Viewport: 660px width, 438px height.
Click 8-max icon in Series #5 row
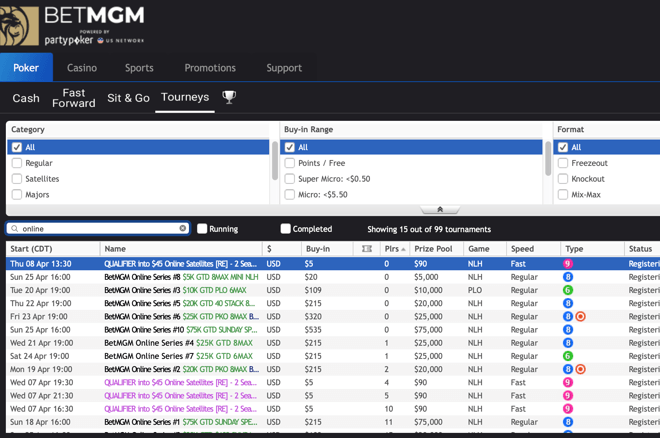567,303
